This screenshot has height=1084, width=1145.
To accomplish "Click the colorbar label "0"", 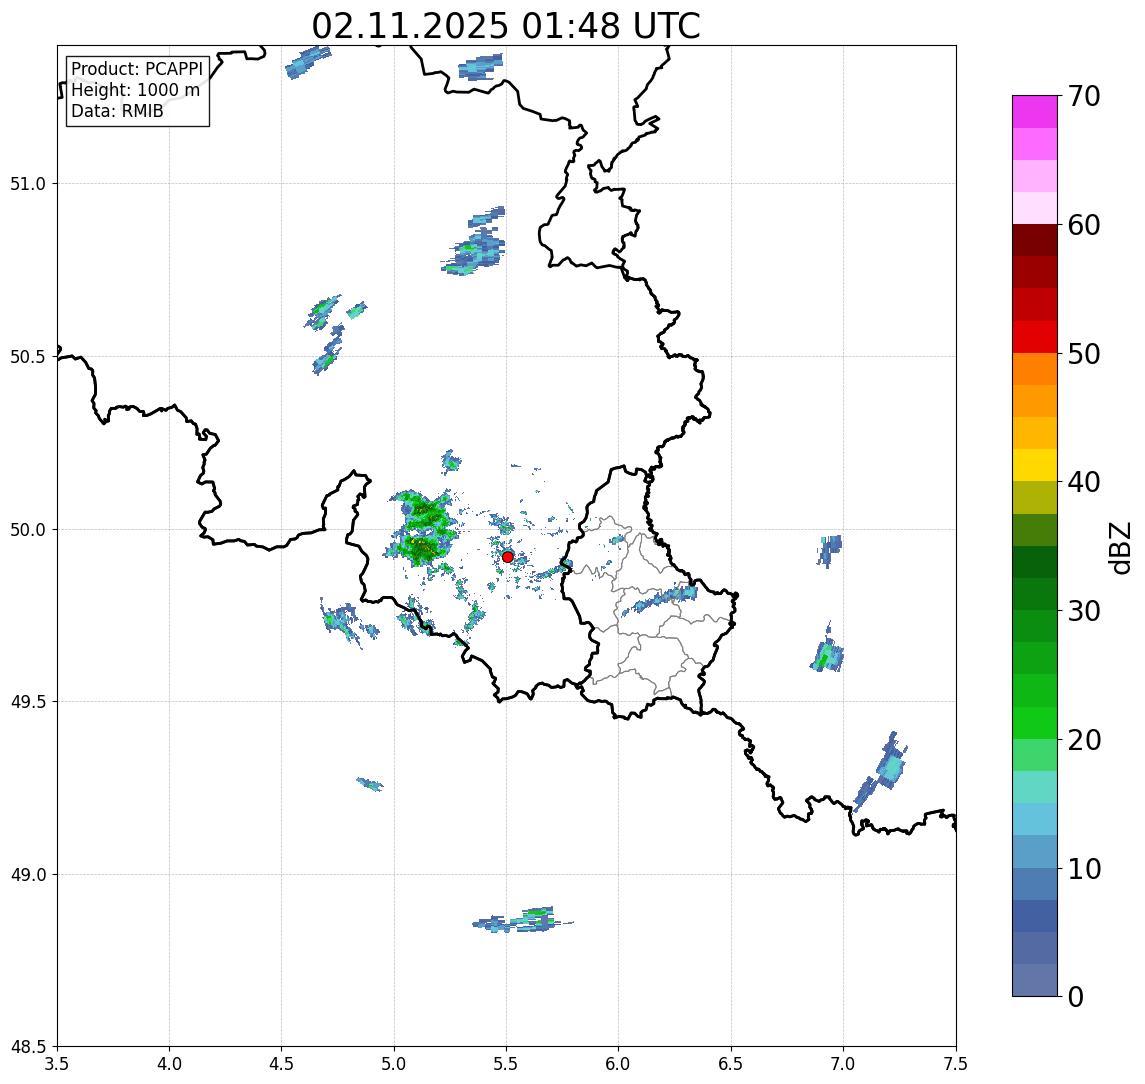I will [x=1076, y=996].
